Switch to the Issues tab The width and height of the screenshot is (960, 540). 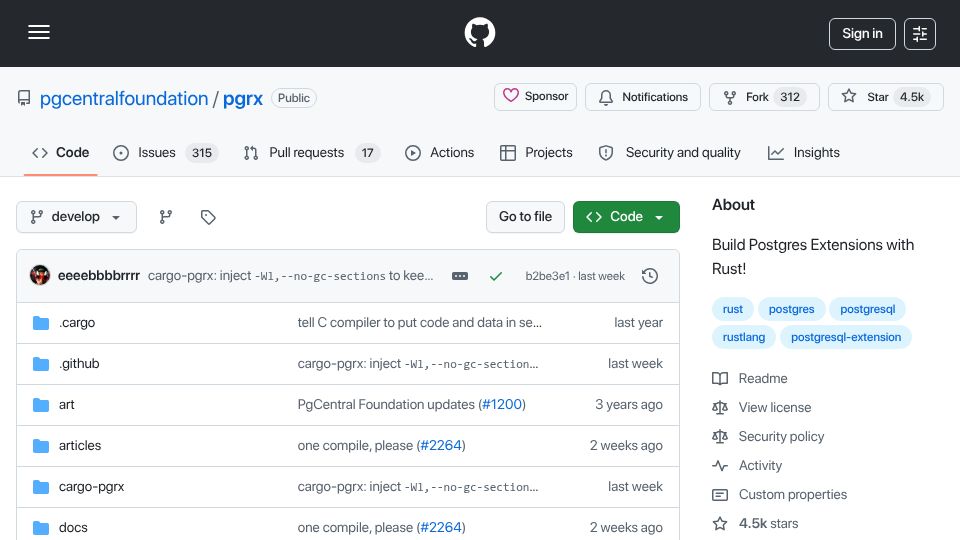point(165,152)
